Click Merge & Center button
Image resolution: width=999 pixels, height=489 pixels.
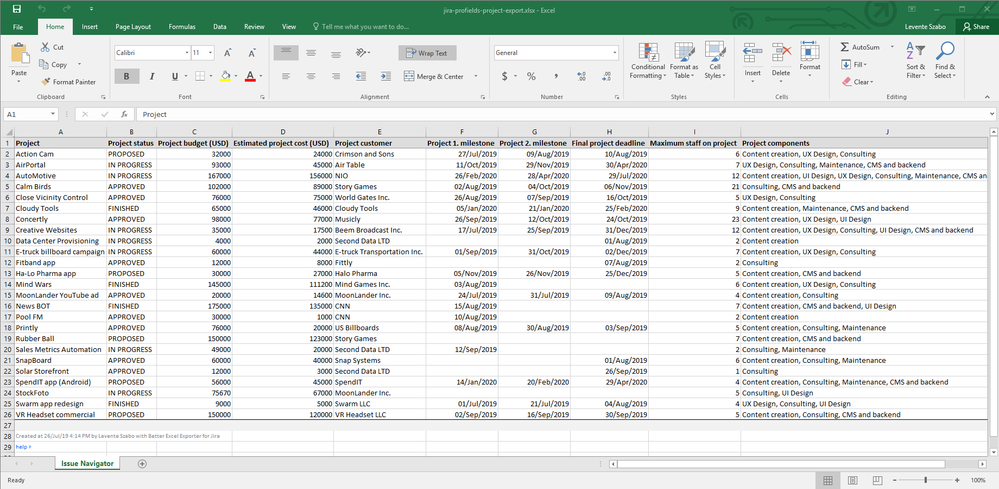point(435,76)
